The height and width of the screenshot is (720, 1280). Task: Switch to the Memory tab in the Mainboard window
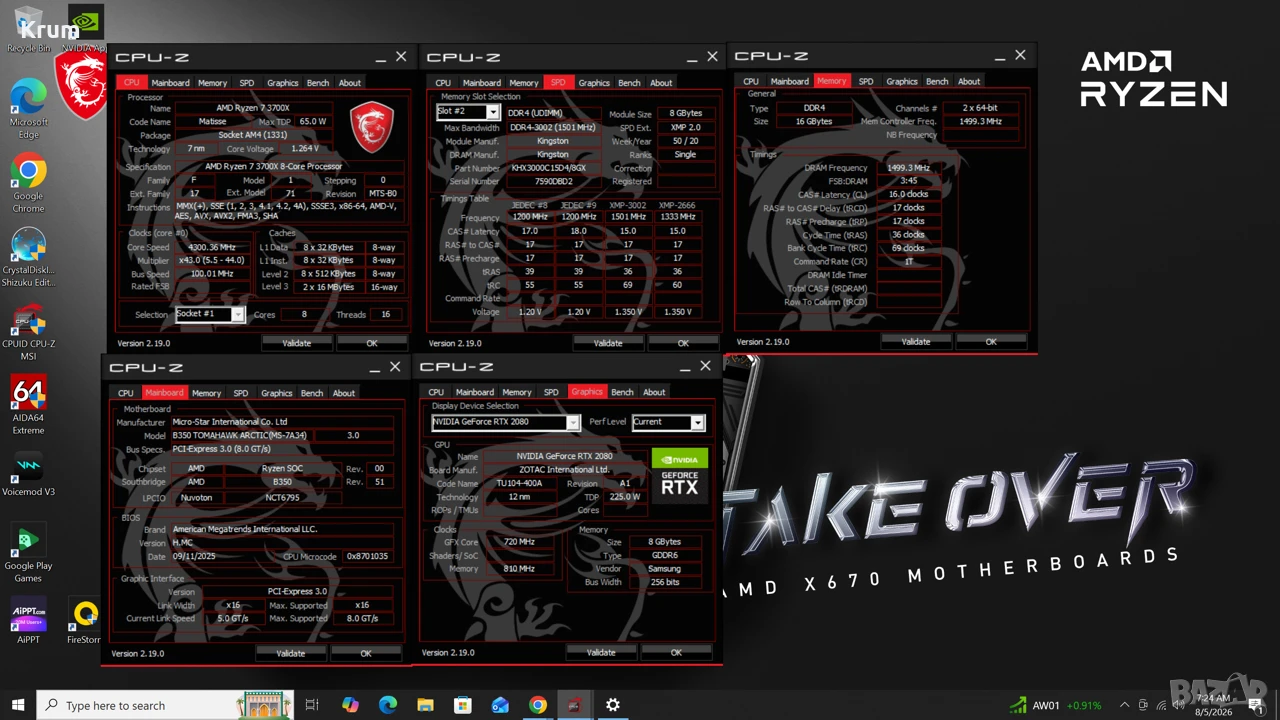207,393
